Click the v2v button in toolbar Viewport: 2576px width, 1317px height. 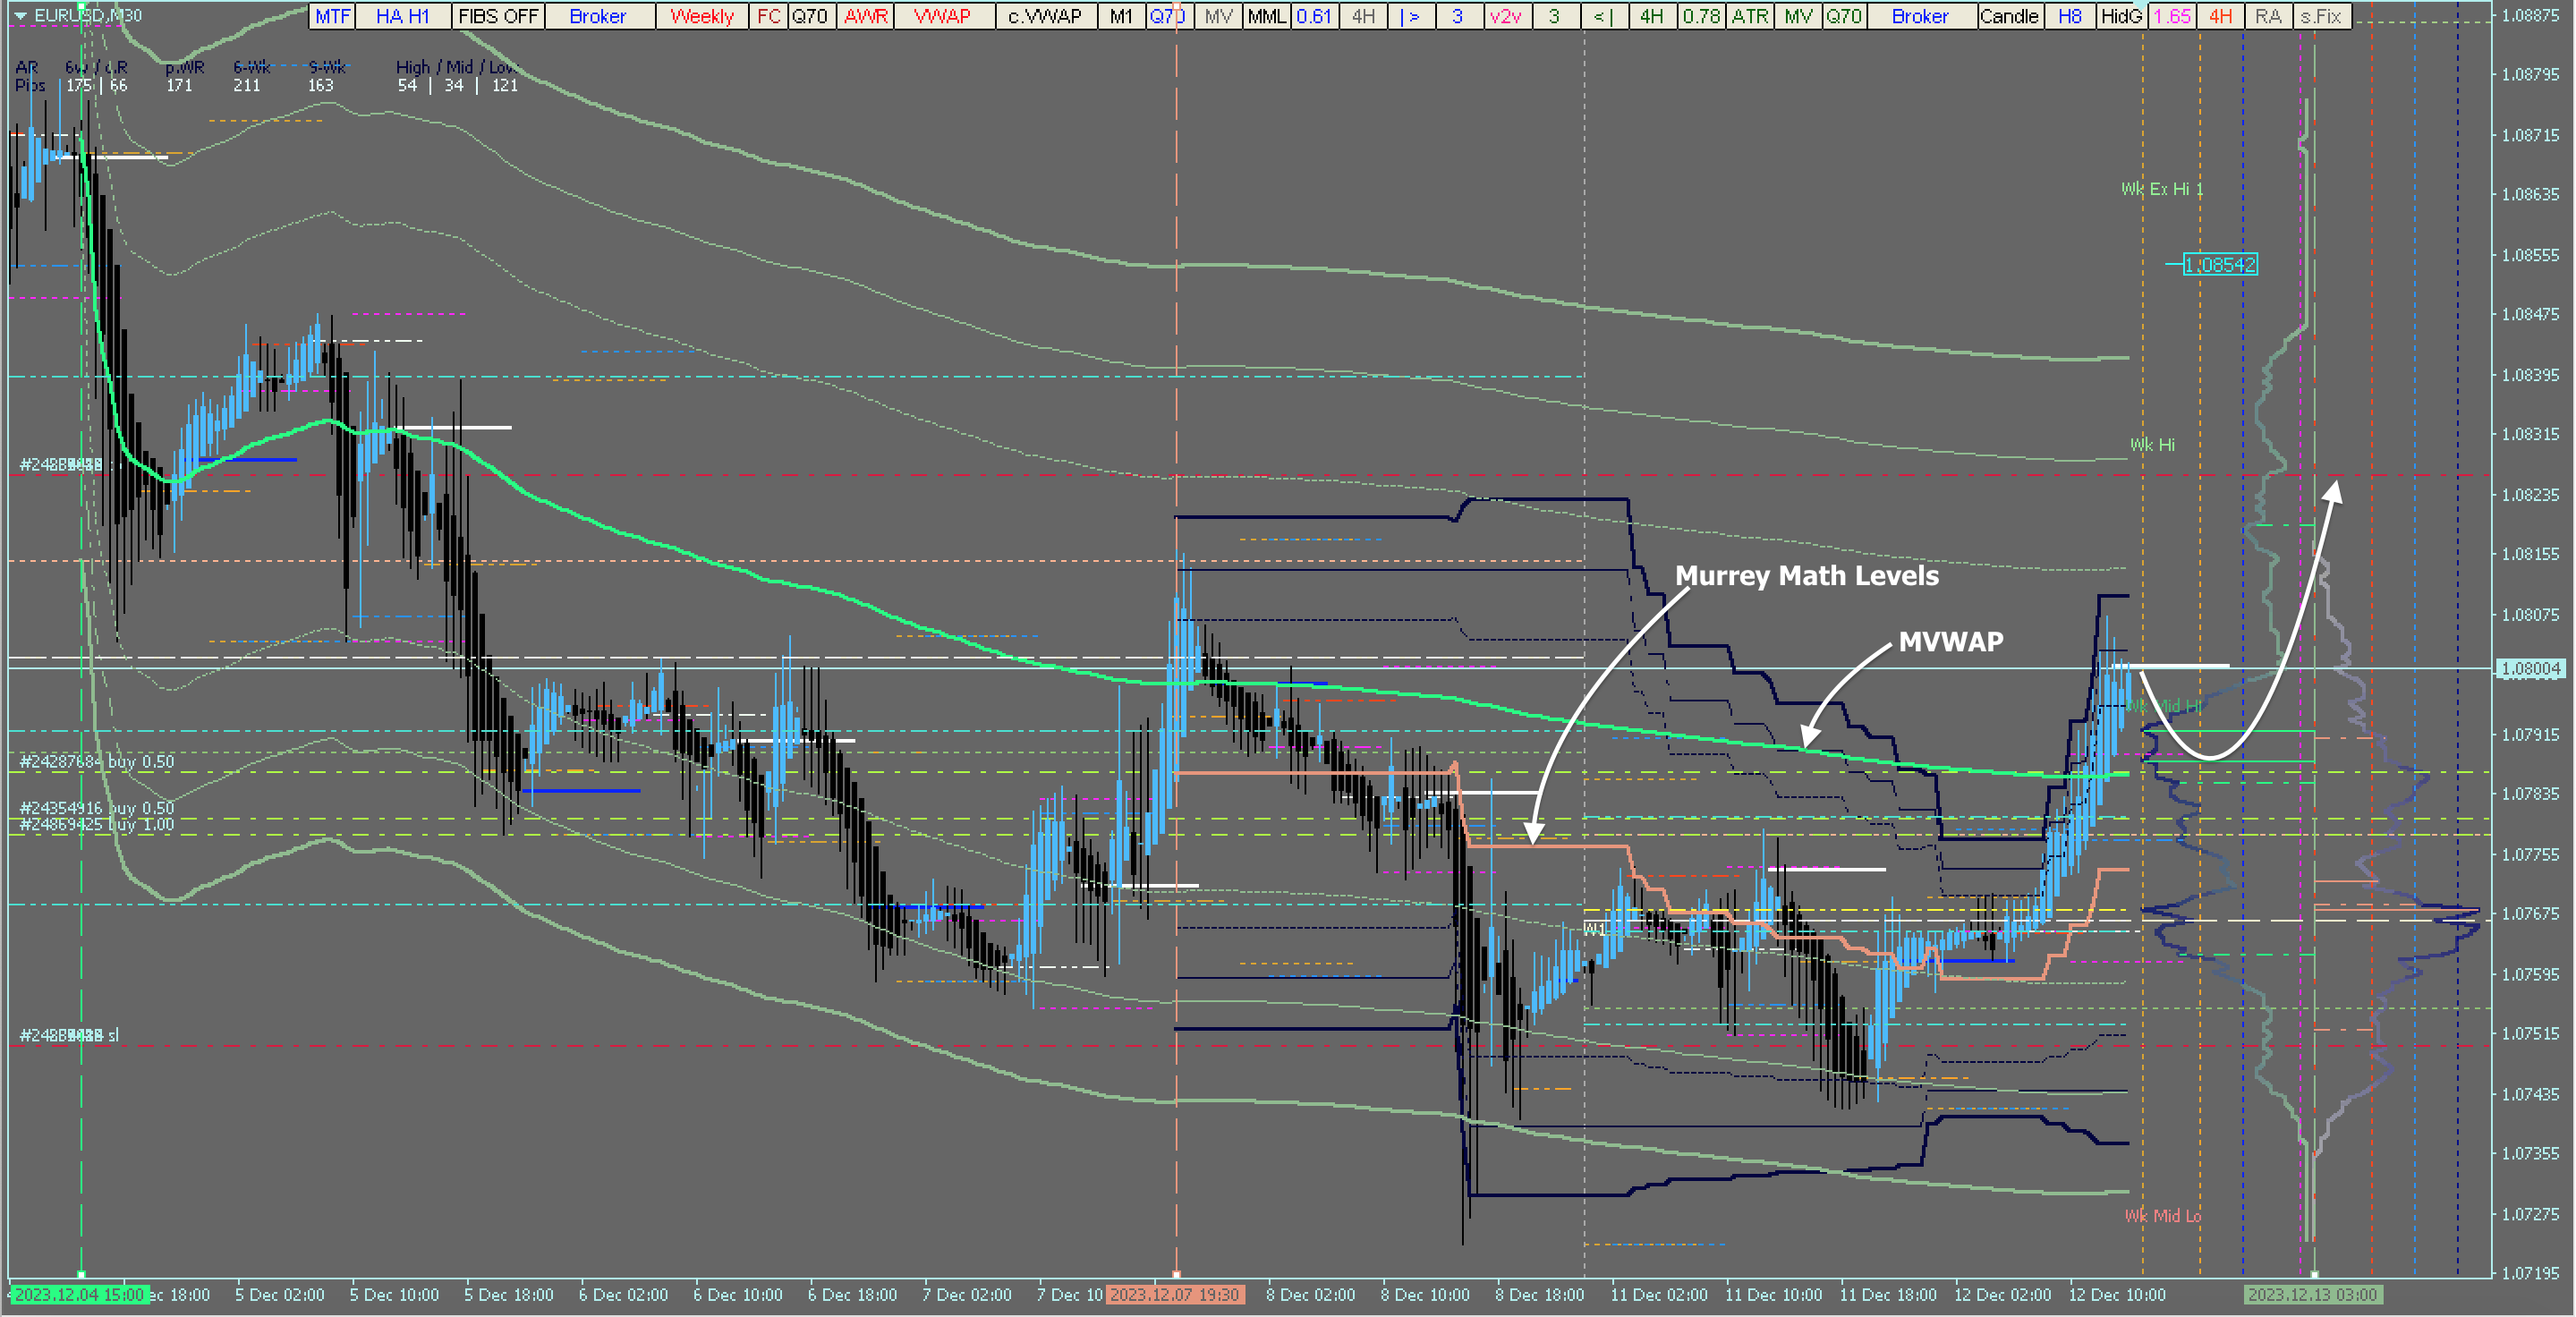(x=1505, y=16)
